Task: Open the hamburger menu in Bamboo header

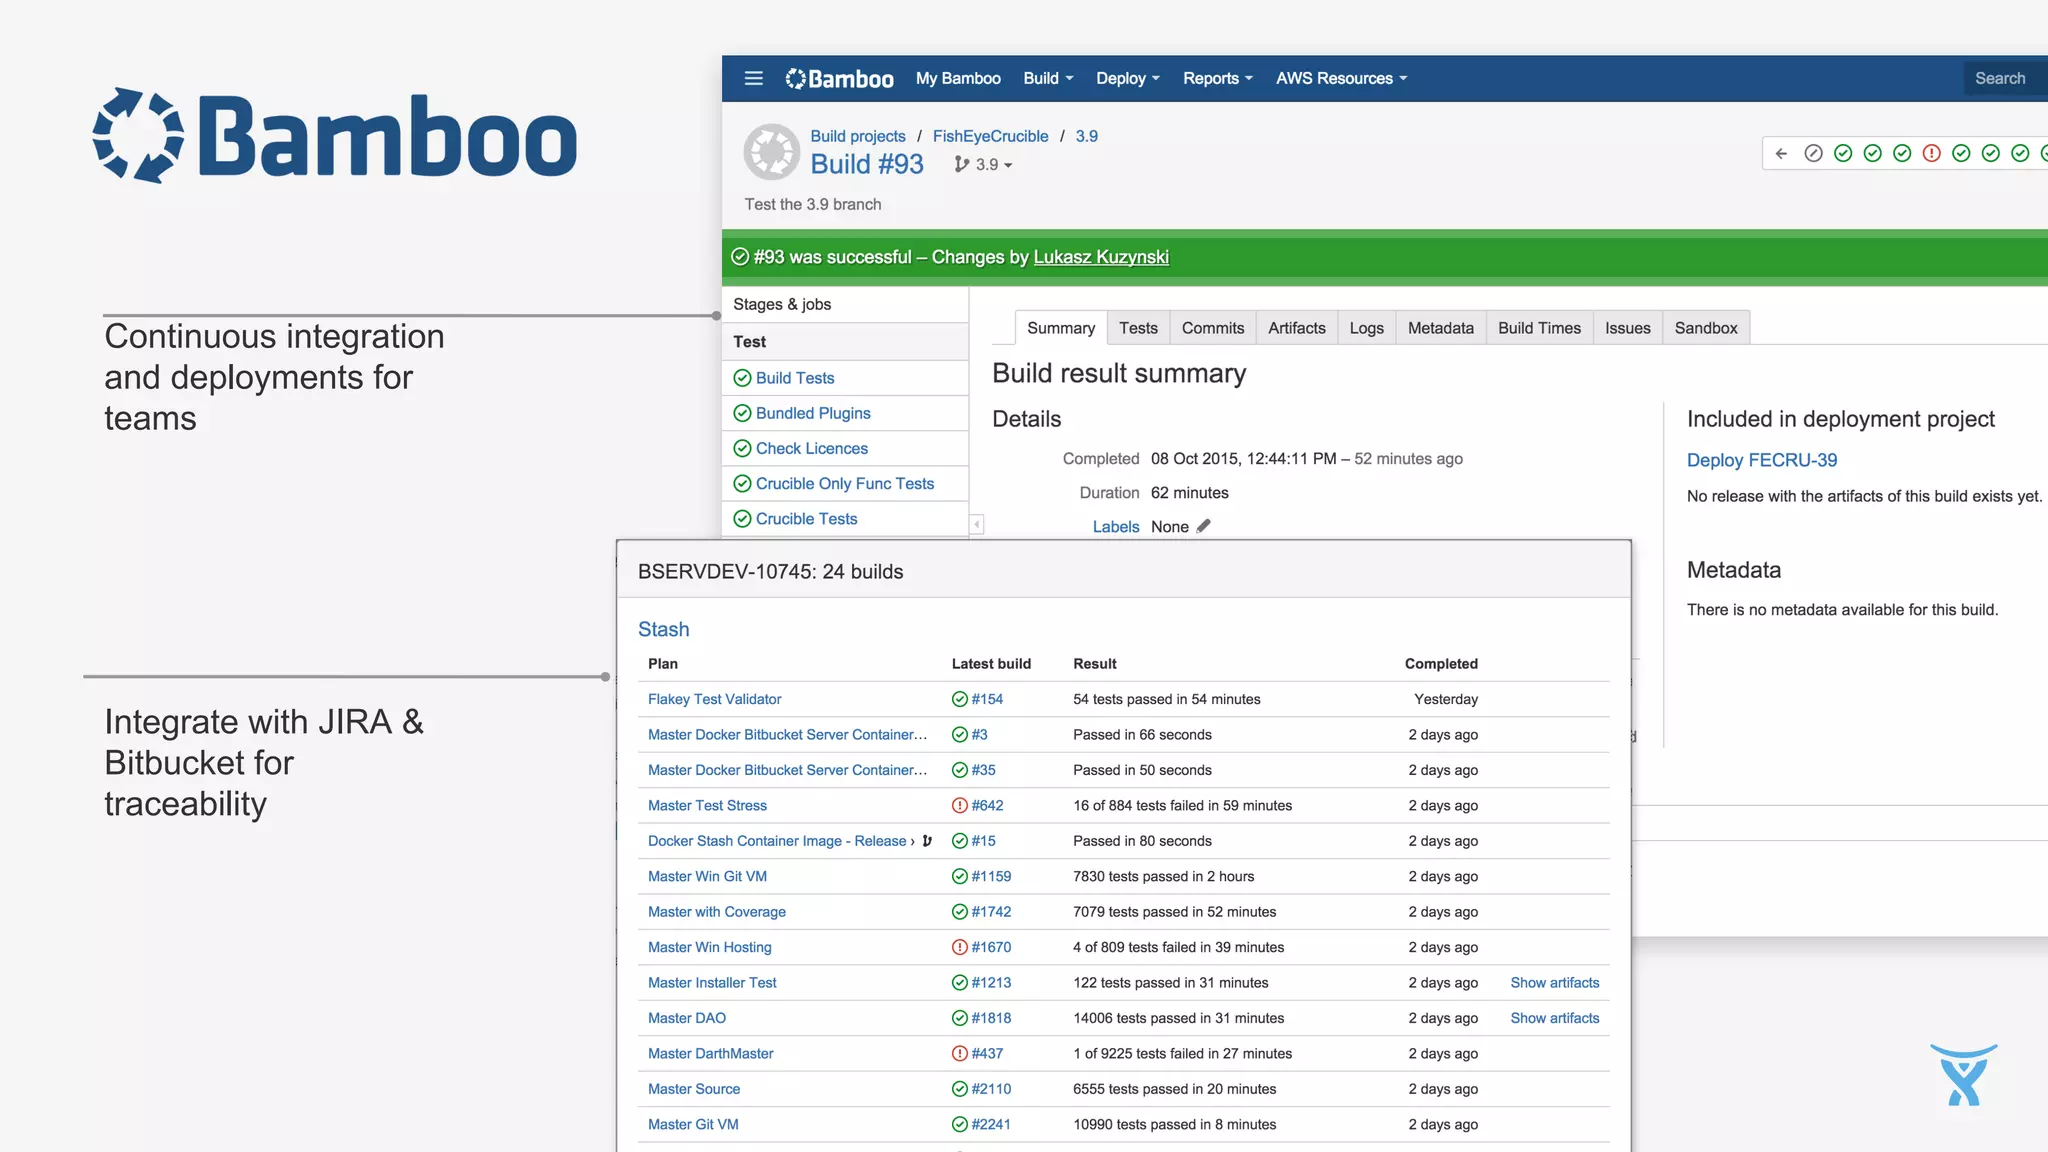Action: click(x=753, y=78)
